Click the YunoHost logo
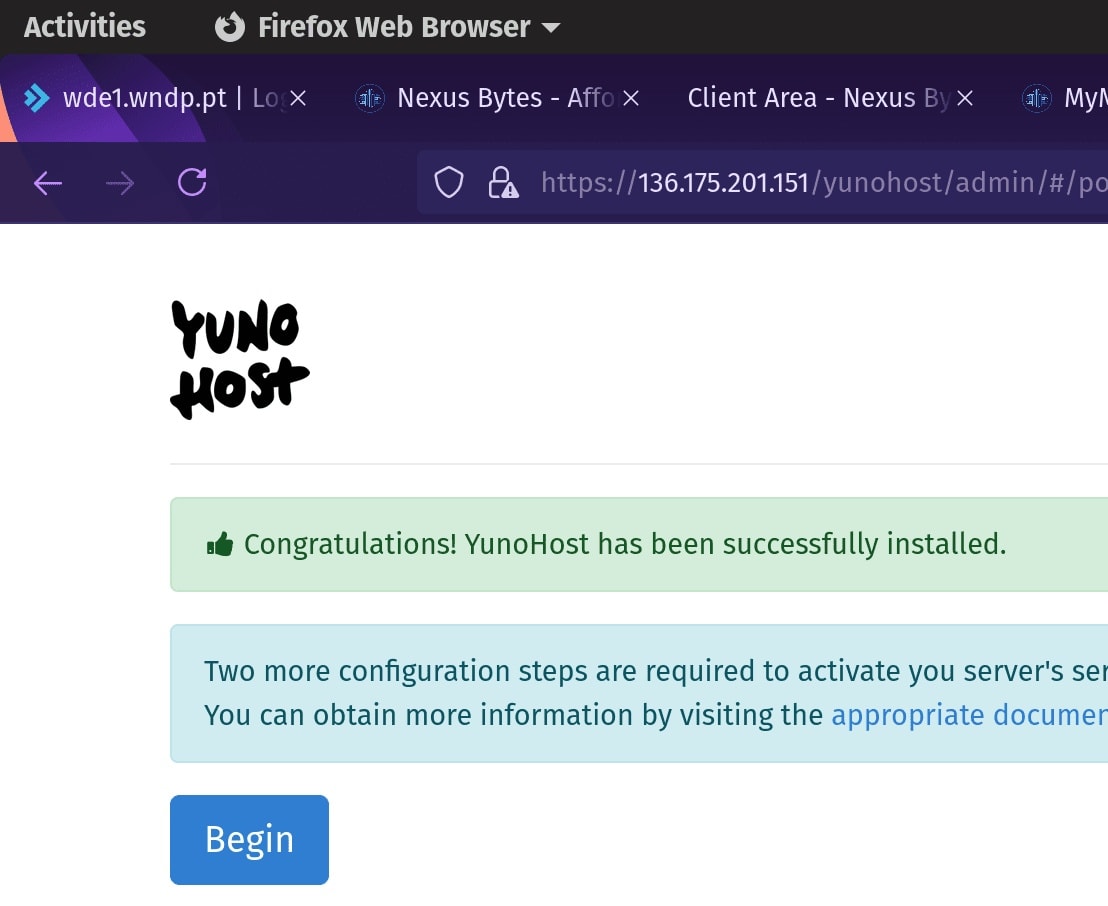1108x906 pixels. pos(240,359)
